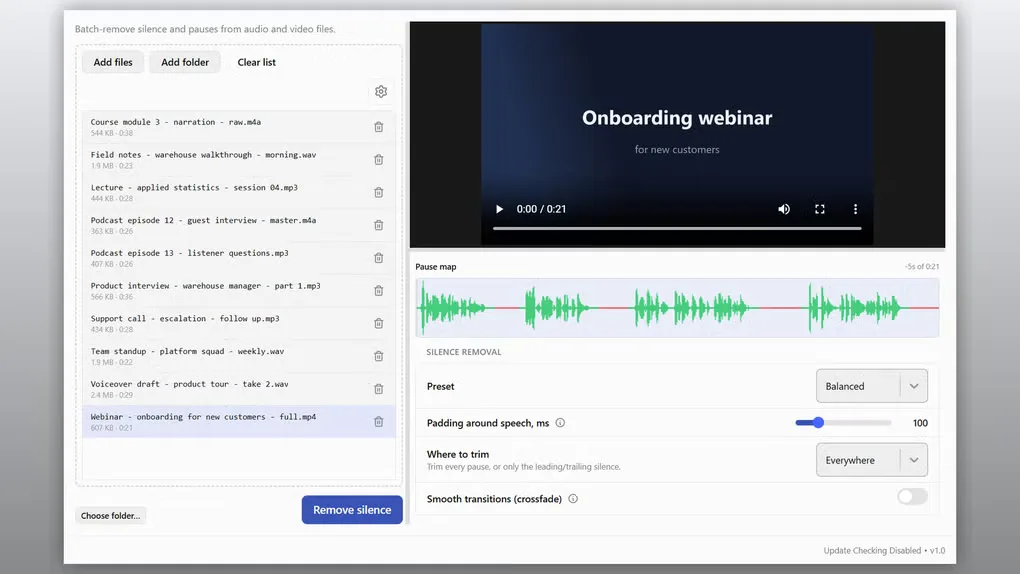1020x574 pixels.
Task: Remove Podcast episode 13 listener questions file
Action: 379,258
